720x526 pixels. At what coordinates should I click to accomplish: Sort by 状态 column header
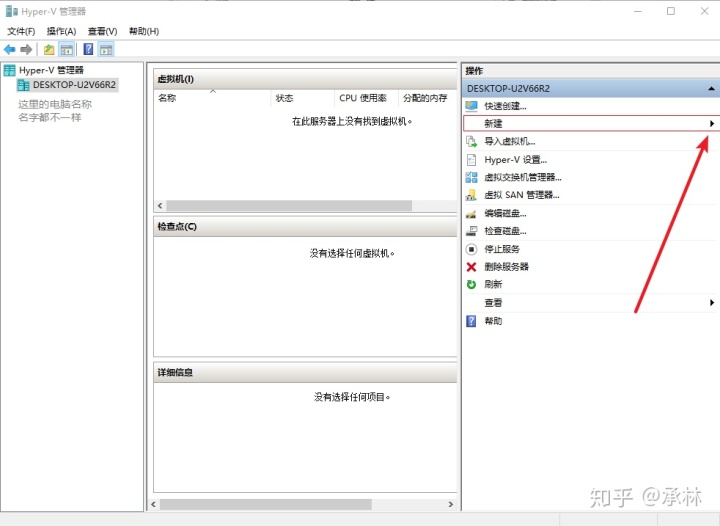[303, 98]
